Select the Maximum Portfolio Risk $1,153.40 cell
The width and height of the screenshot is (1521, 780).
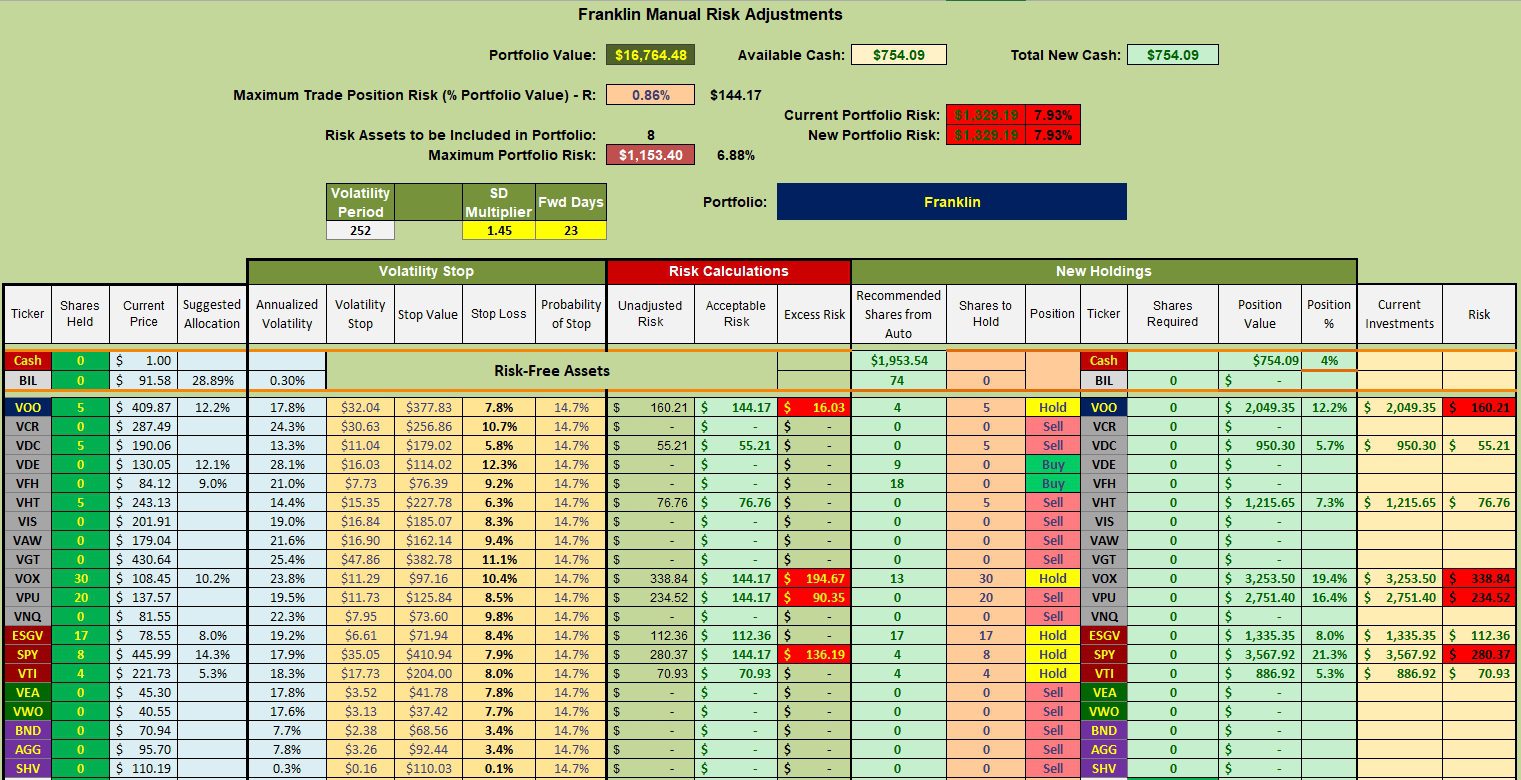tap(650, 155)
